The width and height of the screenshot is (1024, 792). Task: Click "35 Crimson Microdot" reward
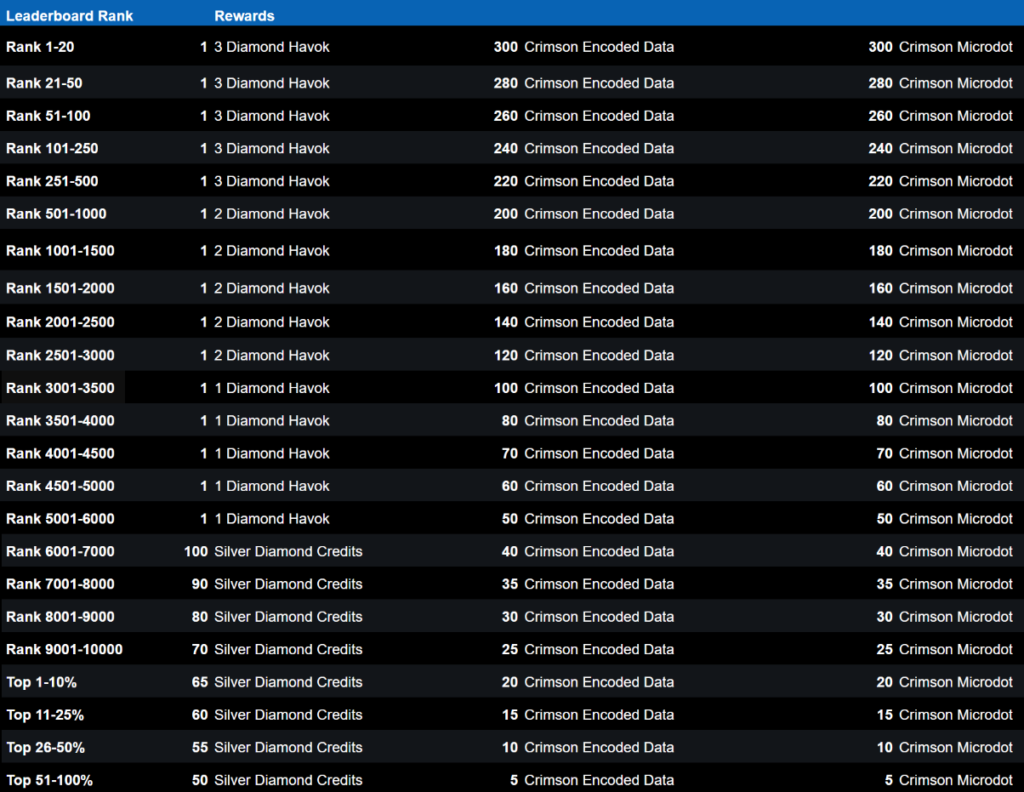[x=944, y=584]
